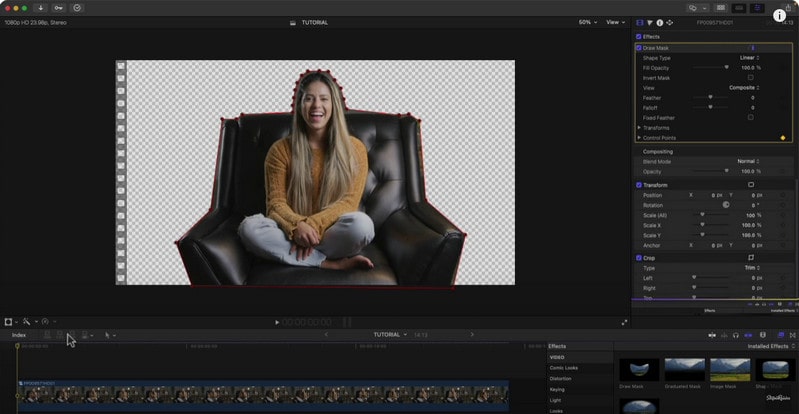Open the enhancement magic wand tool
The image size is (799, 414).
click(26, 322)
